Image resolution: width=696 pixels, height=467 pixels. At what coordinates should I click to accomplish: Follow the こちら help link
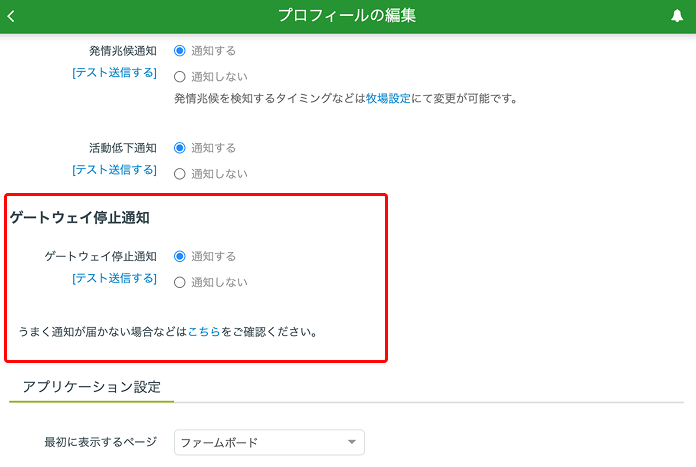pos(204,332)
